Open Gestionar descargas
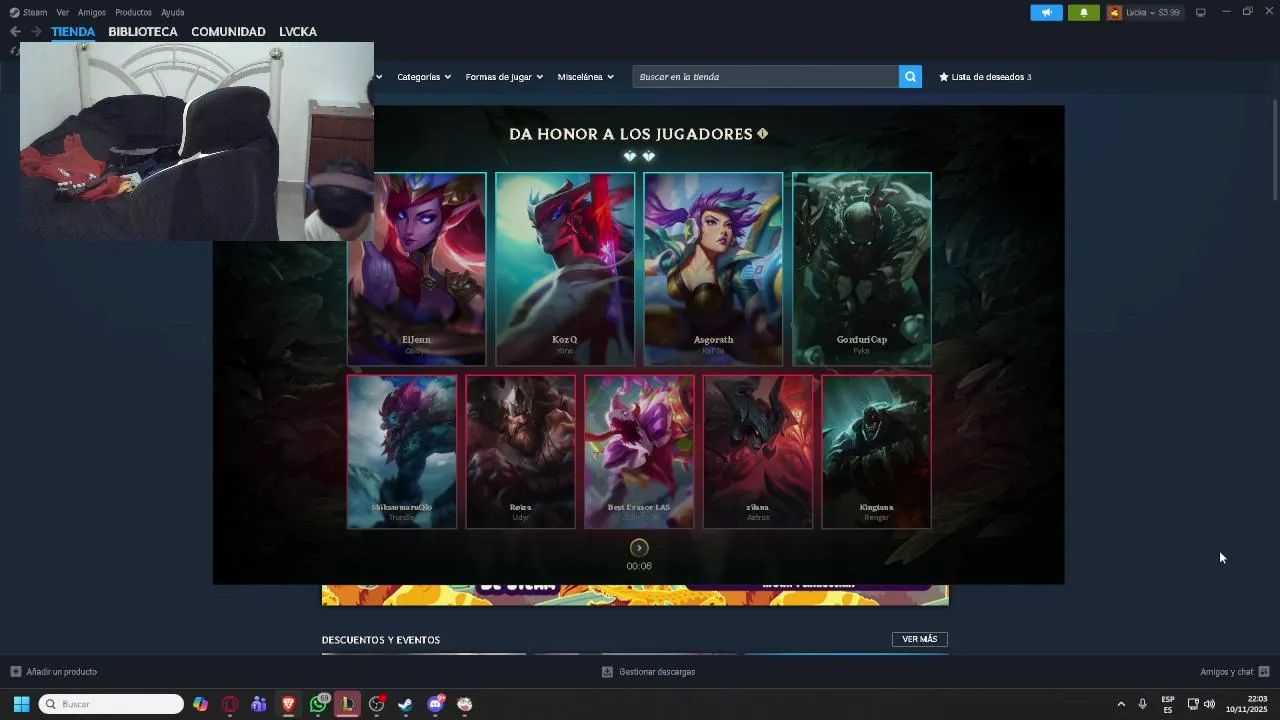The width and height of the screenshot is (1280, 720). tap(649, 672)
